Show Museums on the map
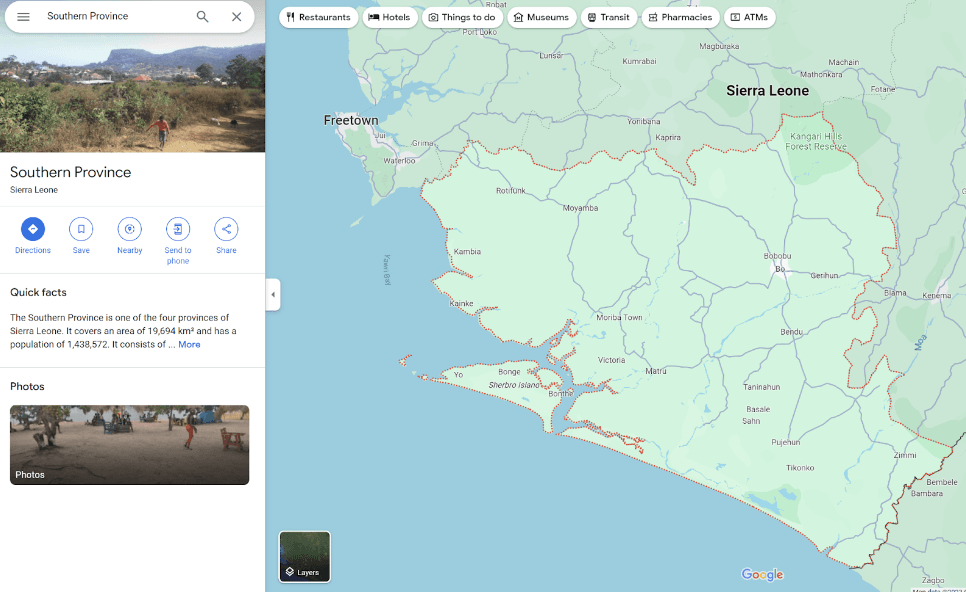966x592 pixels. (x=541, y=17)
